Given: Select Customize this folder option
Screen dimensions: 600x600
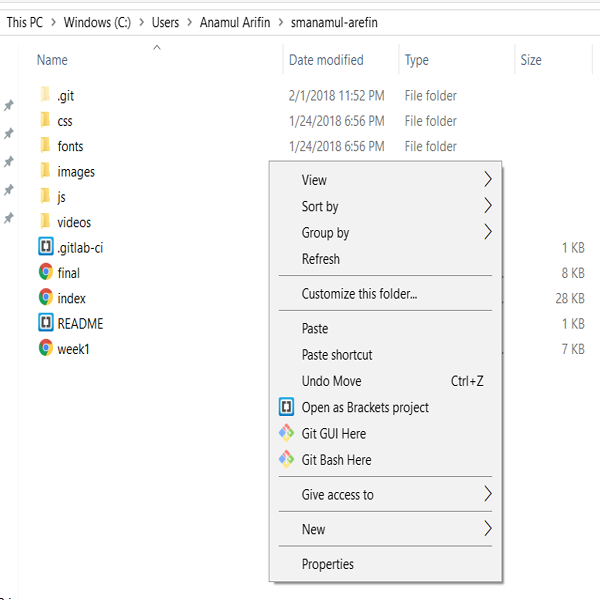Looking at the screenshot, I should 359,294.
